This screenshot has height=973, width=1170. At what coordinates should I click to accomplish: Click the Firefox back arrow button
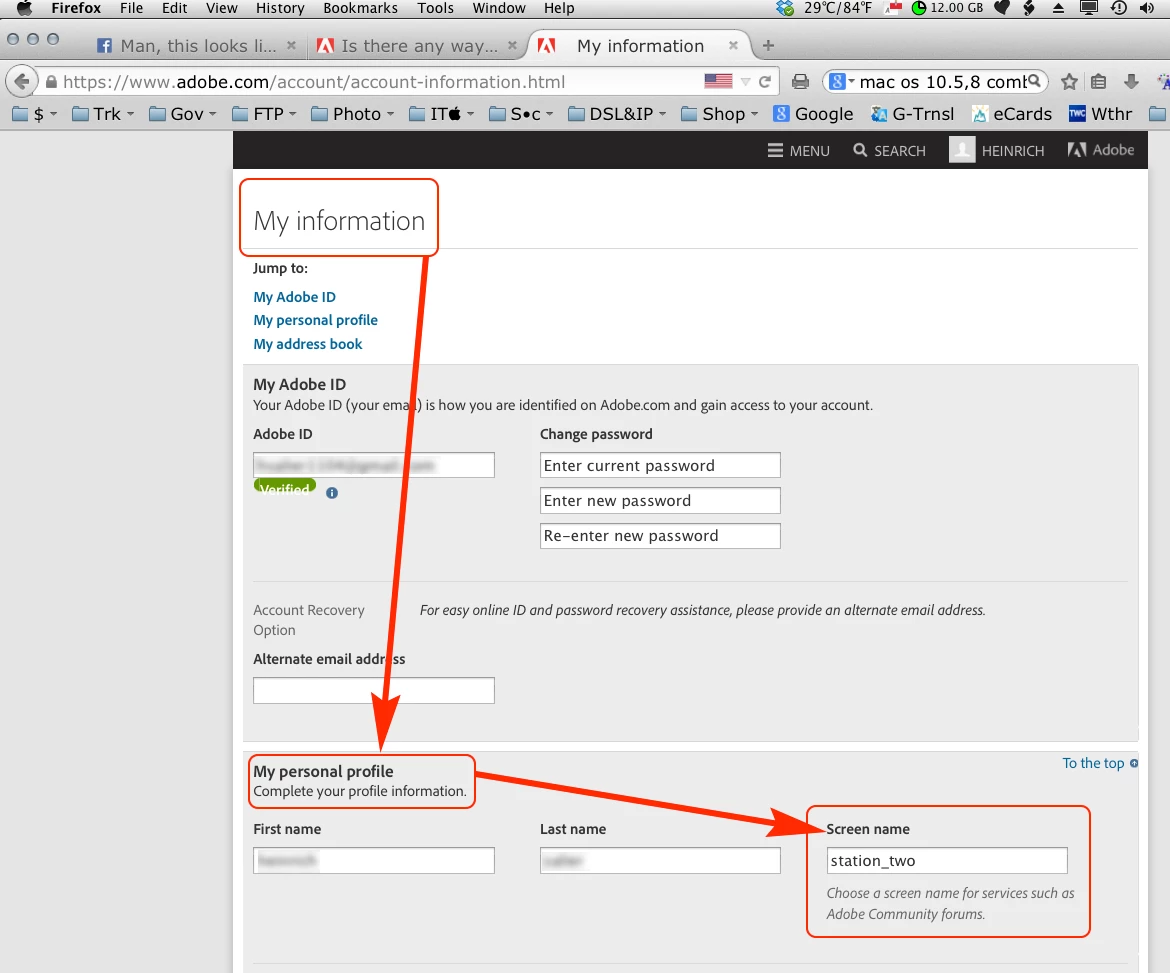click(22, 81)
